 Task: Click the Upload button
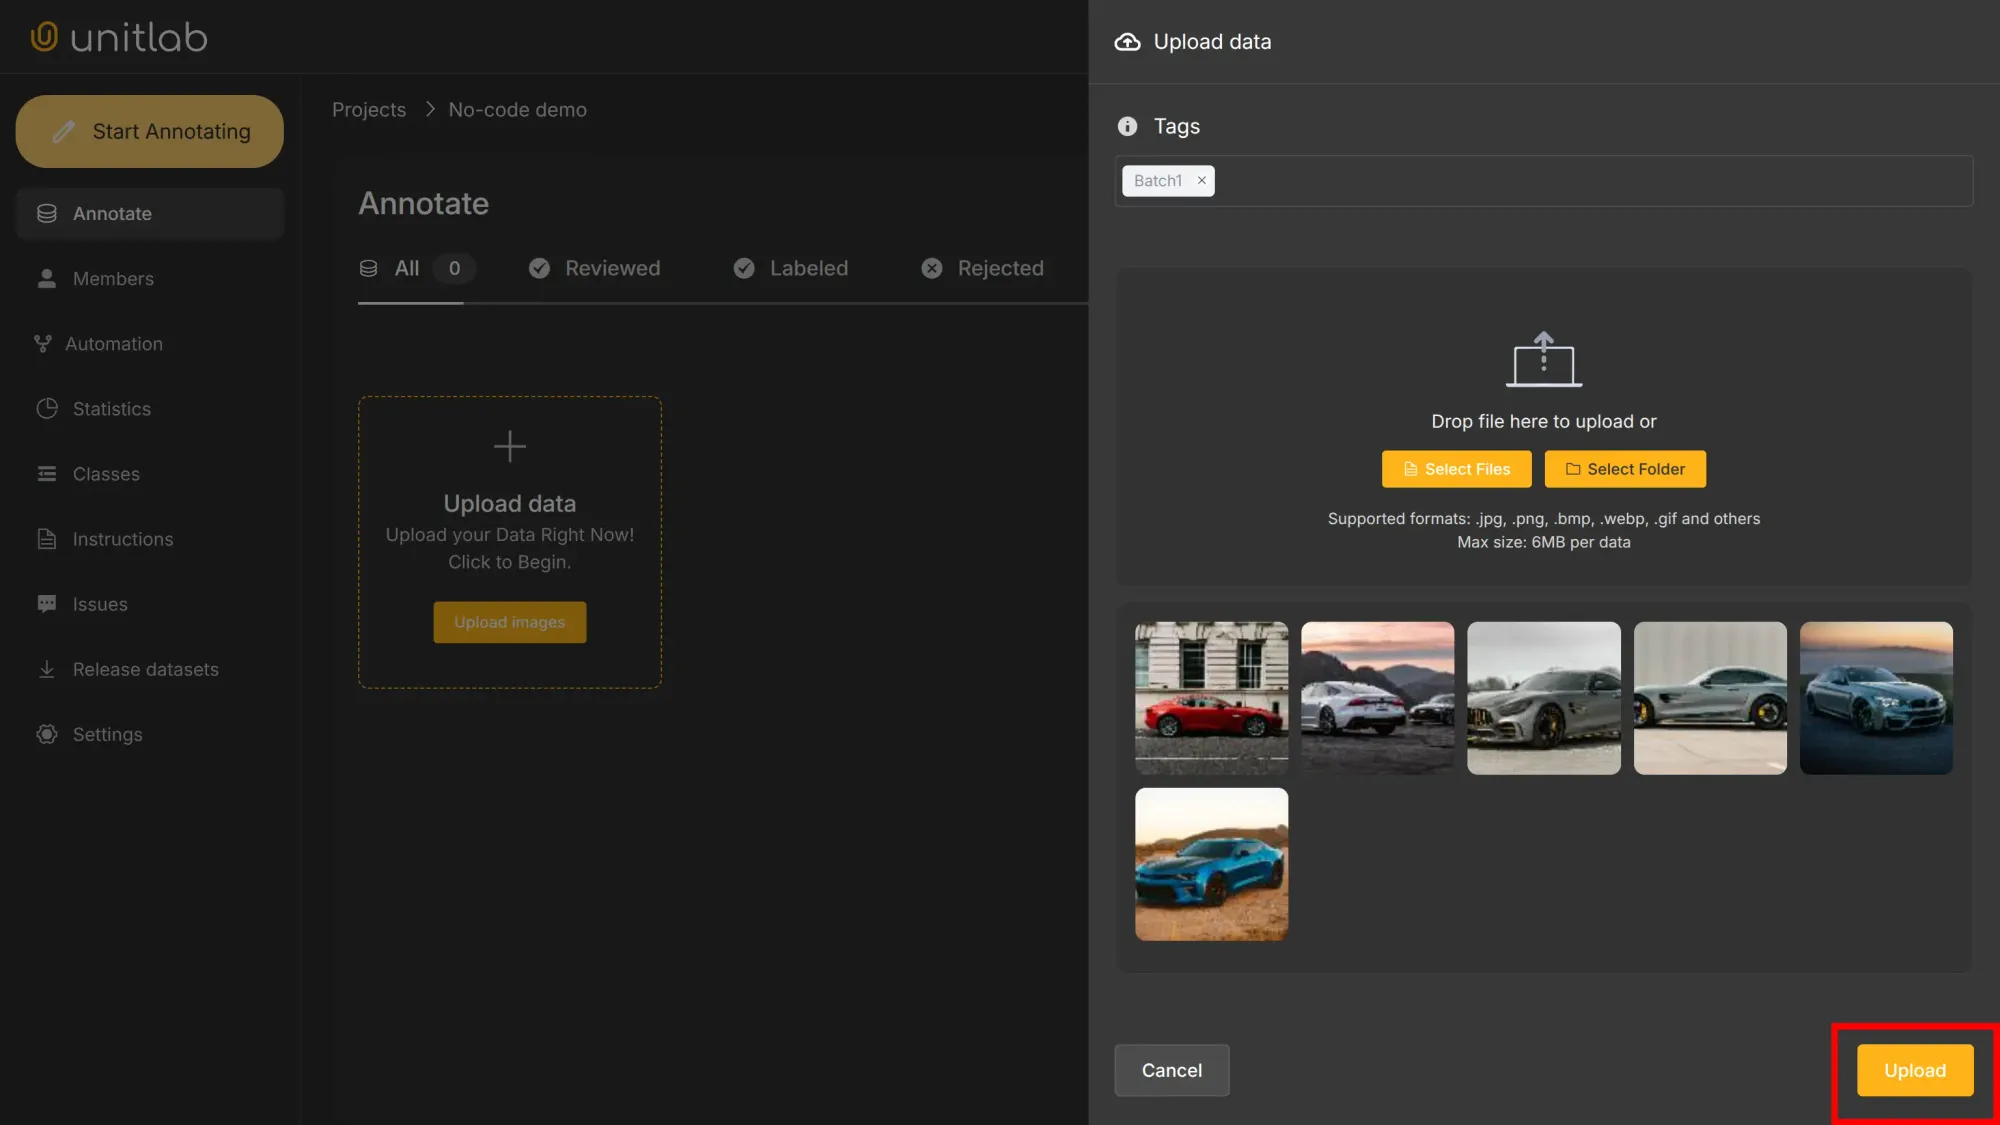tap(1913, 1070)
